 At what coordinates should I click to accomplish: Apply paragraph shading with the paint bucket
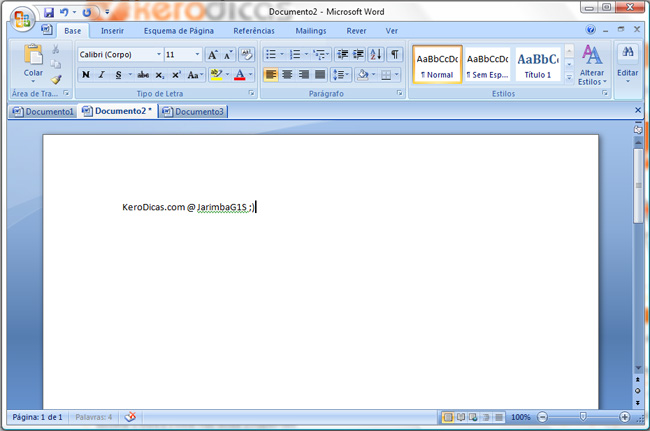[x=363, y=75]
